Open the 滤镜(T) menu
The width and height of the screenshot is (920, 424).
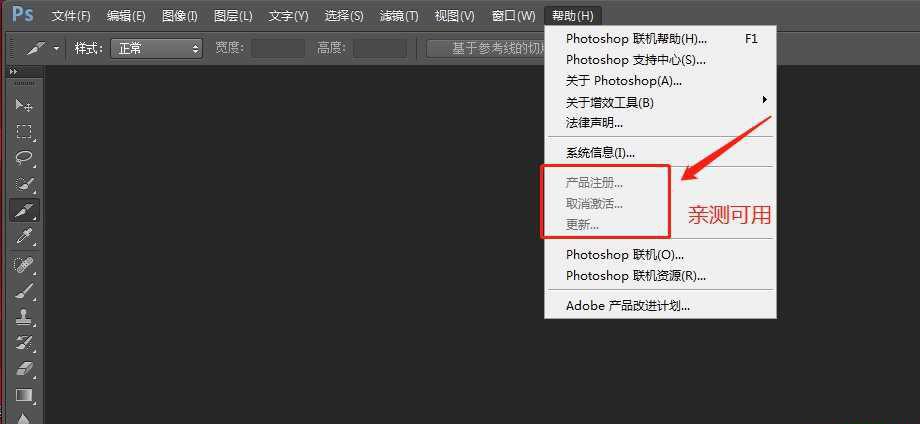pos(399,16)
